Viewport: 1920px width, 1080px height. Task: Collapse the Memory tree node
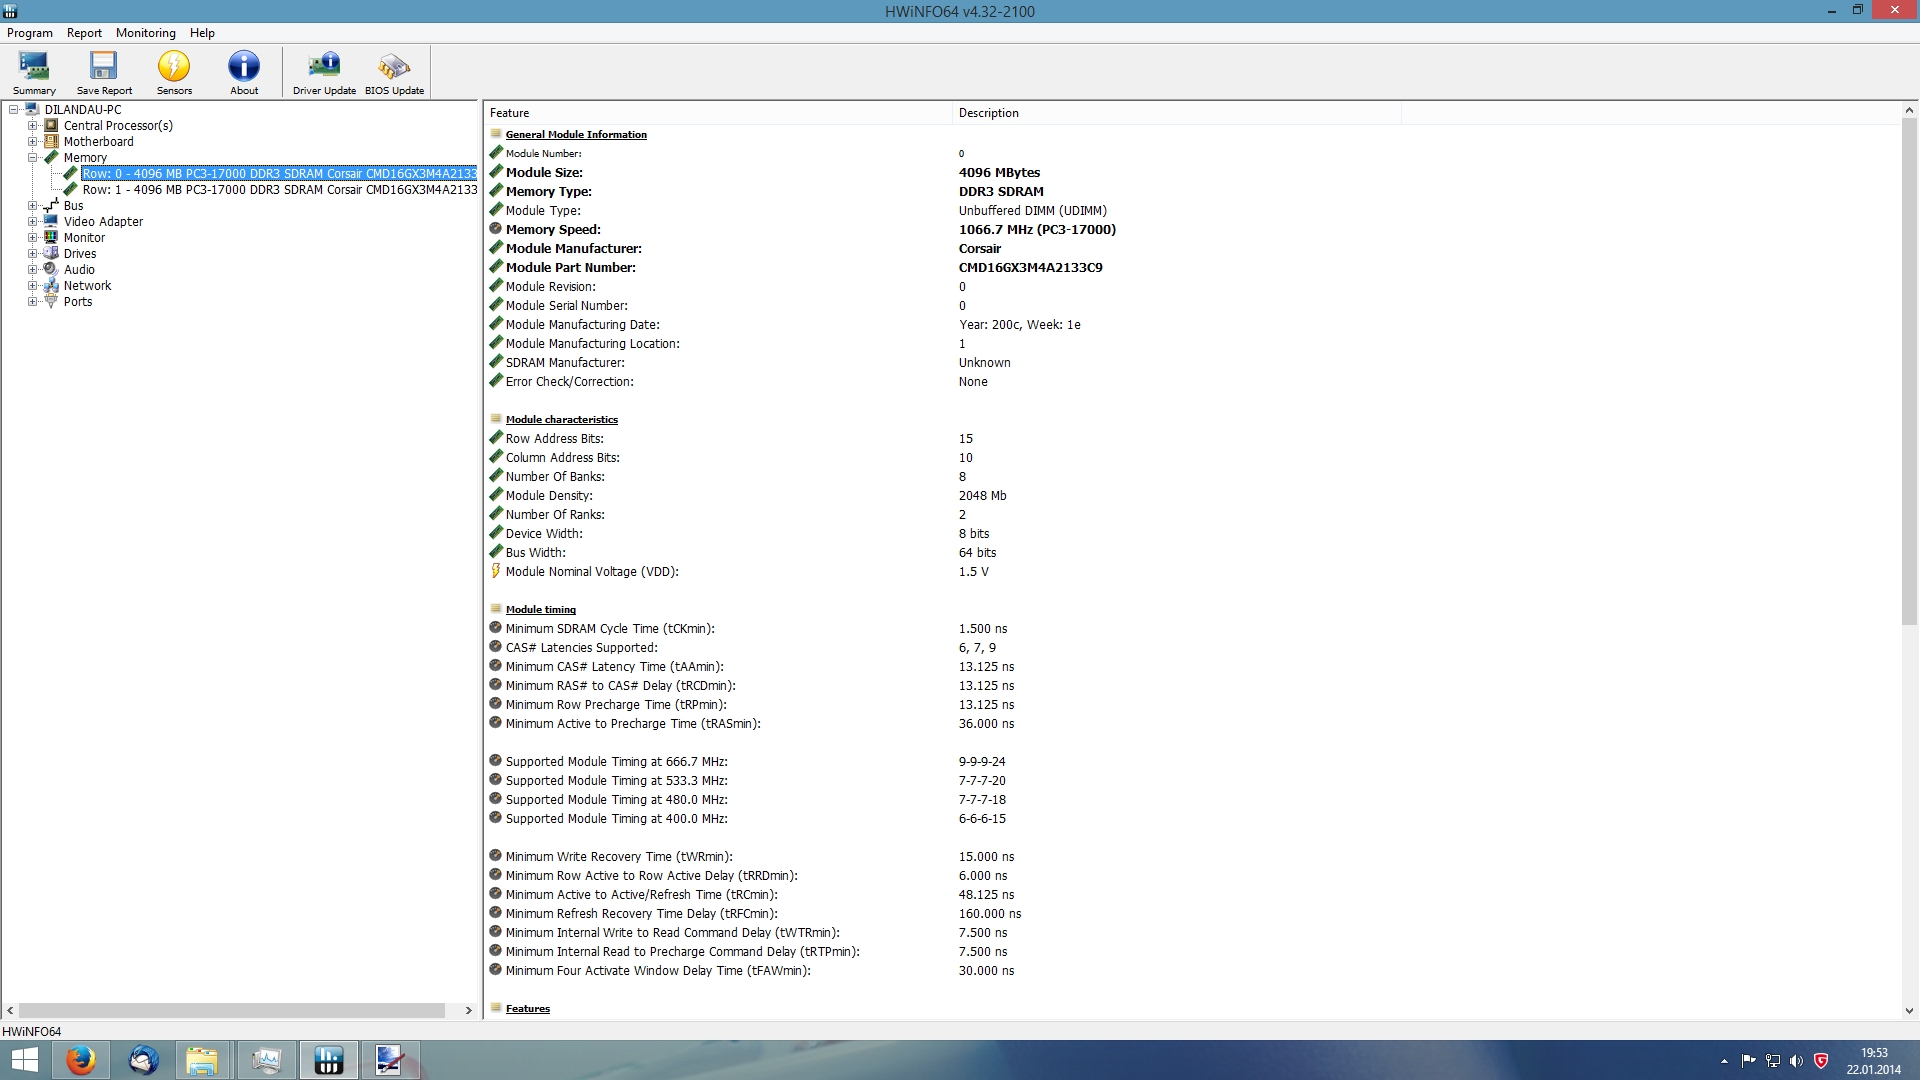(33, 158)
